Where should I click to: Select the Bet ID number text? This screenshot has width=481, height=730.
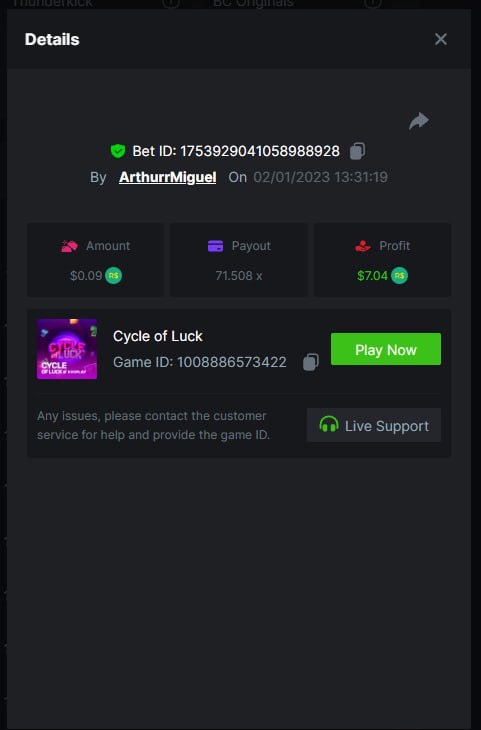point(260,151)
